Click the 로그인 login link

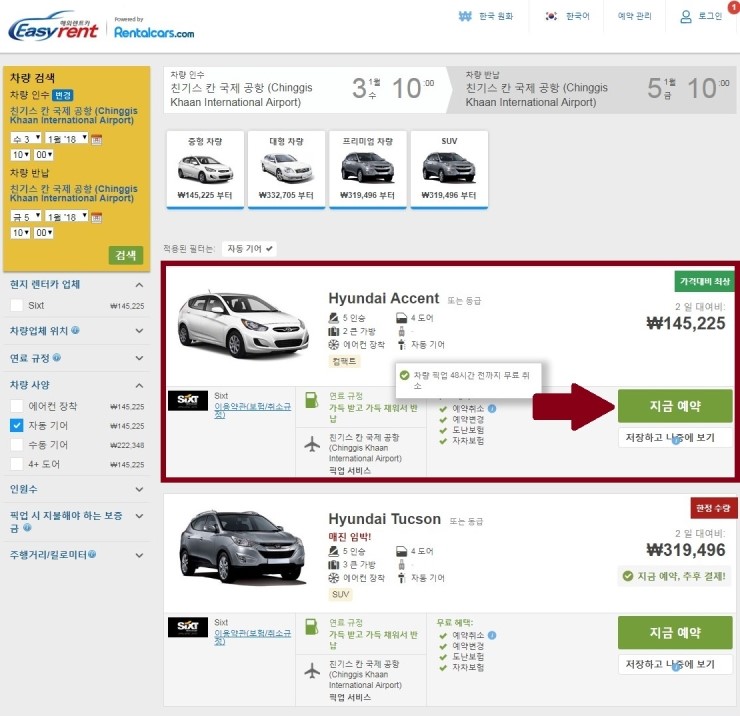point(710,16)
